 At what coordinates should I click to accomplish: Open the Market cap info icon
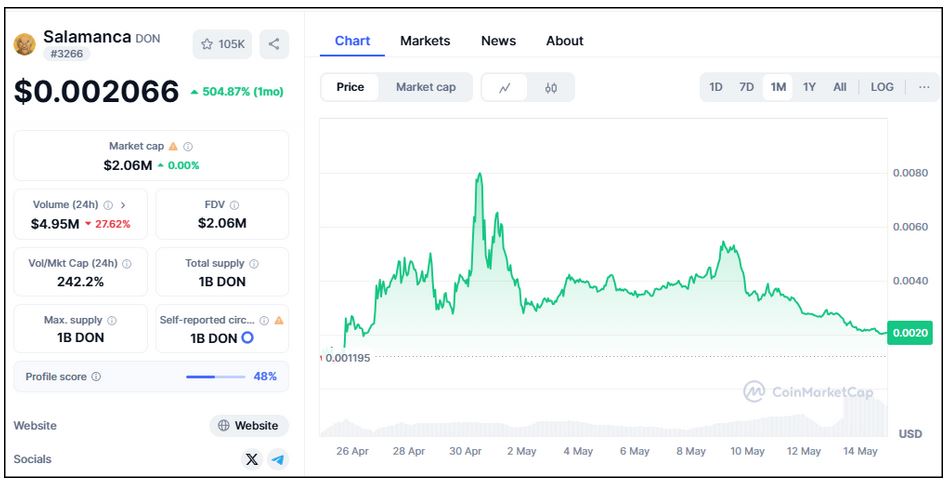[188, 146]
